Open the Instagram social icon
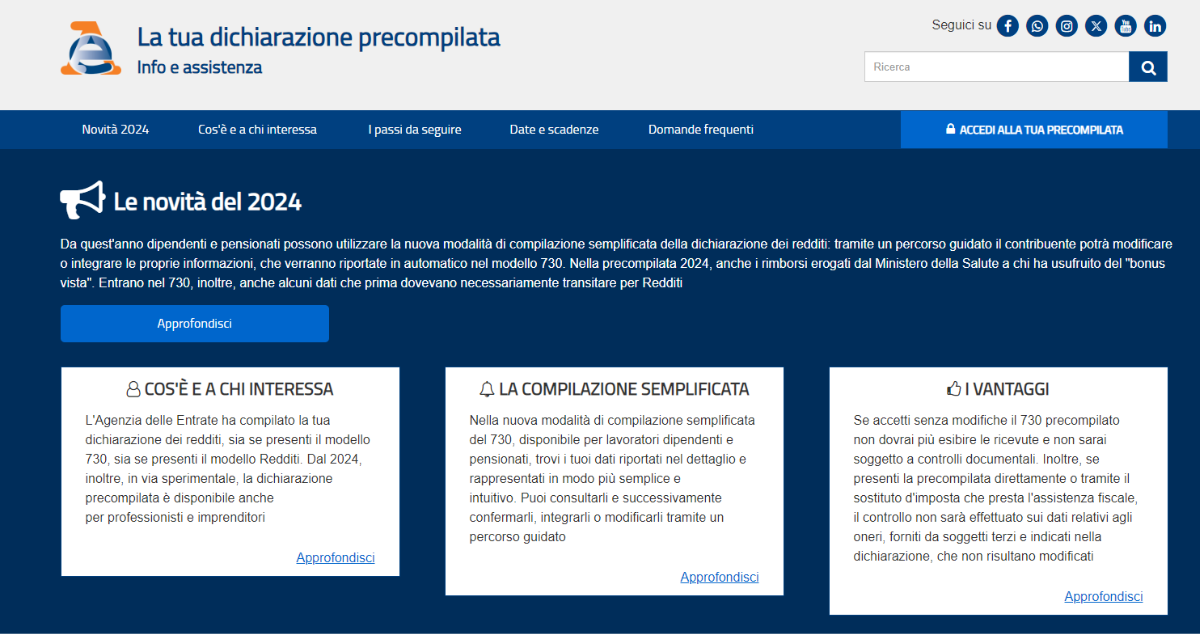Screen dimensions: 1200x634 tap(1067, 26)
